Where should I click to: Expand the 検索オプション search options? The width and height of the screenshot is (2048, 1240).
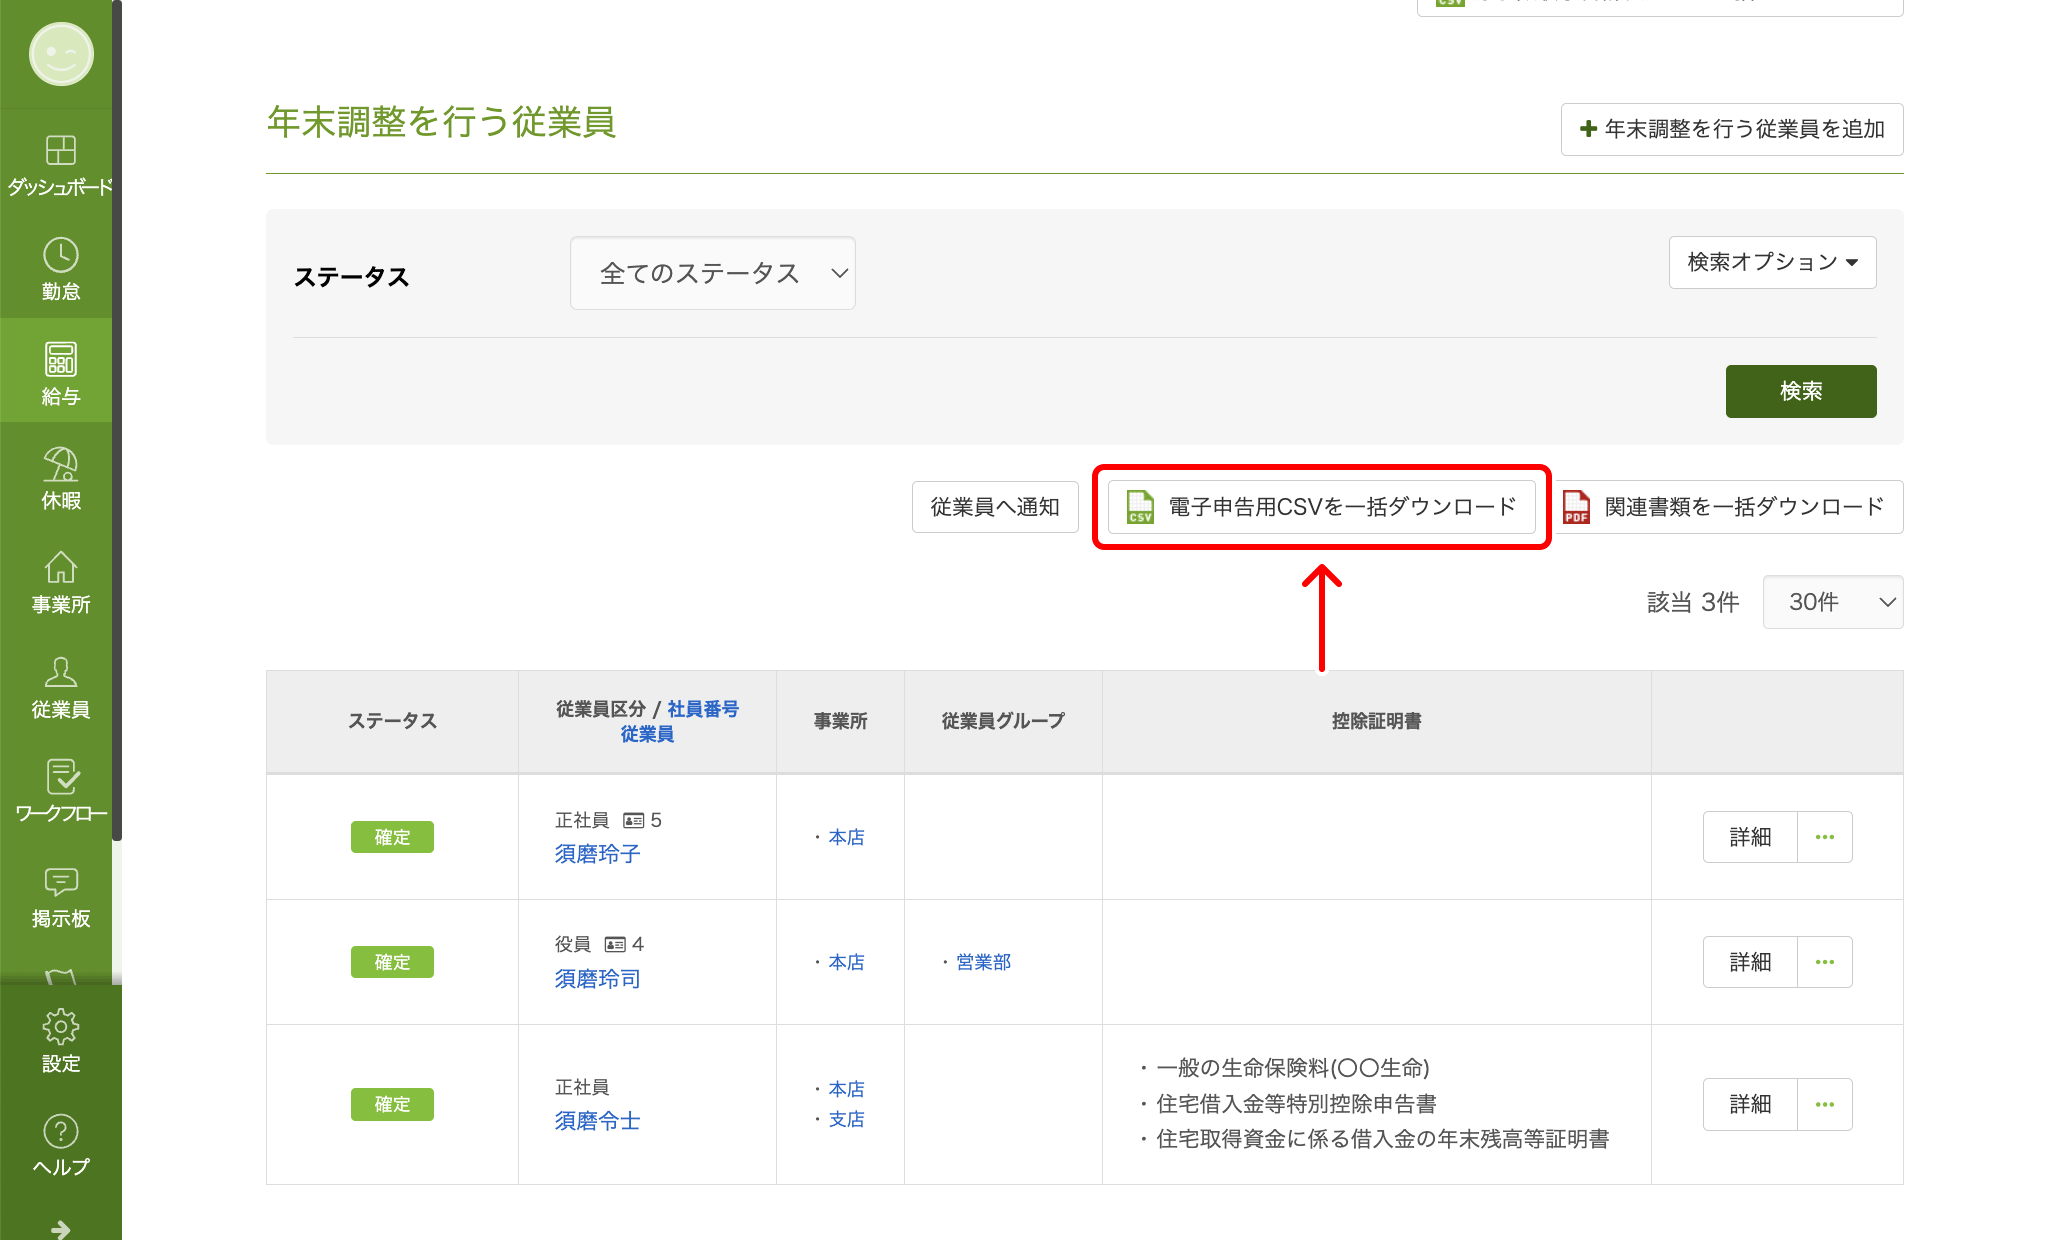pyautogui.click(x=1772, y=262)
